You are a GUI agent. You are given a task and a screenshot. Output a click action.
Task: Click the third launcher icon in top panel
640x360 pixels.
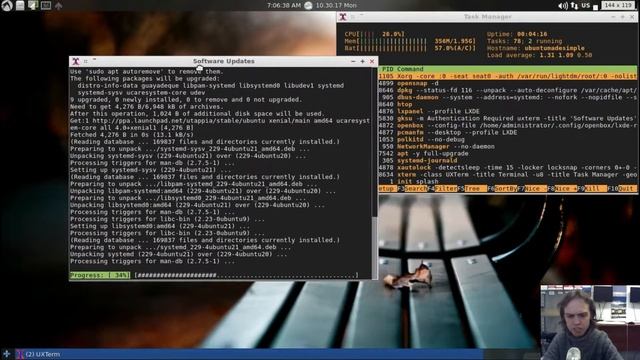(33, 5)
